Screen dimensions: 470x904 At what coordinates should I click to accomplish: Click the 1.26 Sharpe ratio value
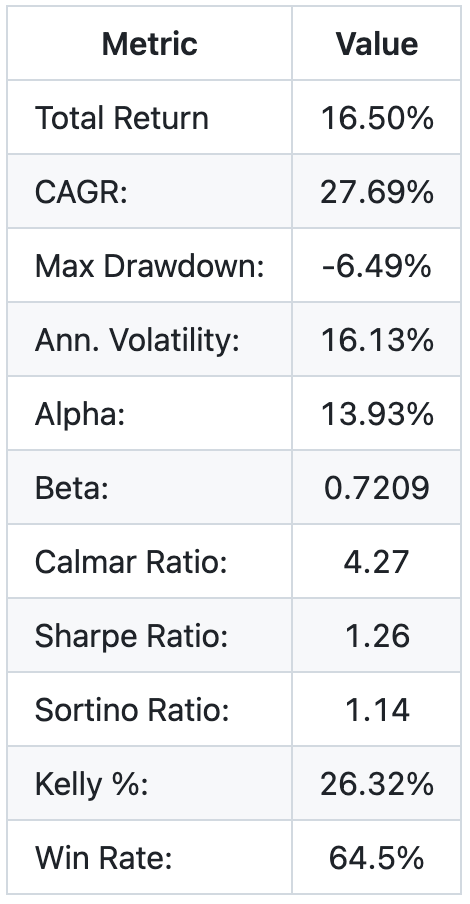pos(377,635)
